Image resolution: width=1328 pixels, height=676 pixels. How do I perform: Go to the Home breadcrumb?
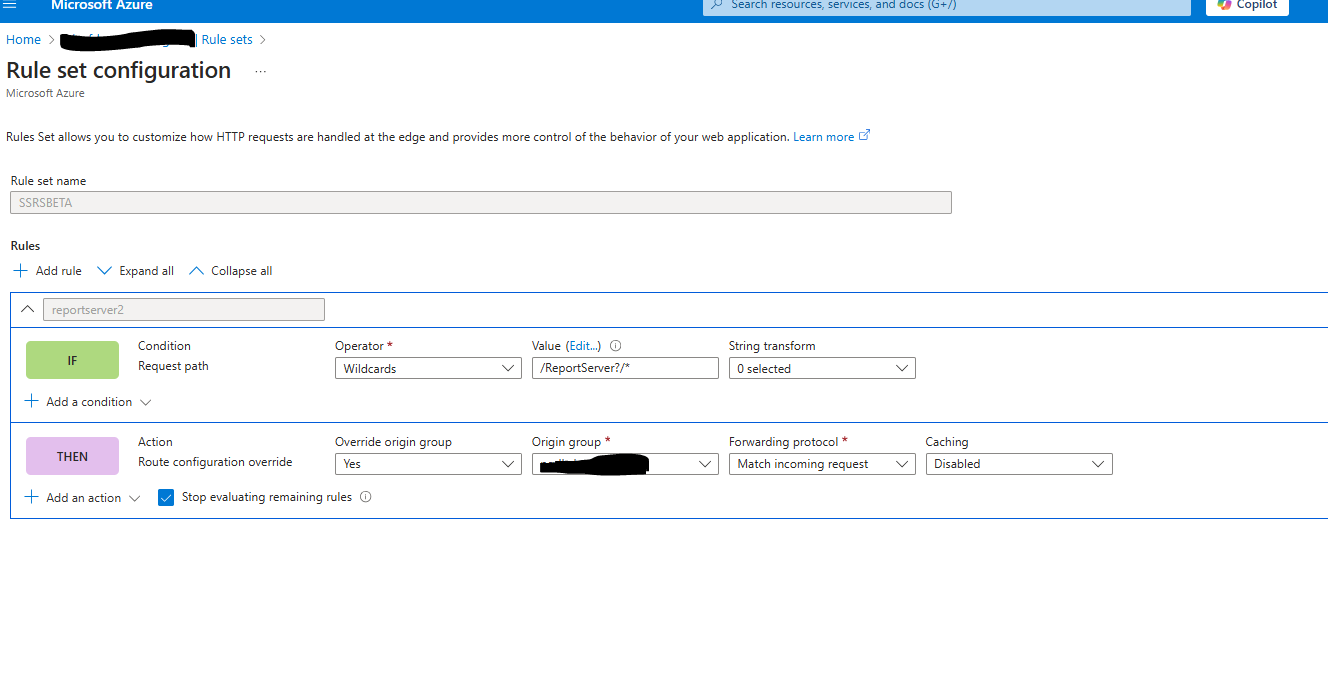point(23,40)
